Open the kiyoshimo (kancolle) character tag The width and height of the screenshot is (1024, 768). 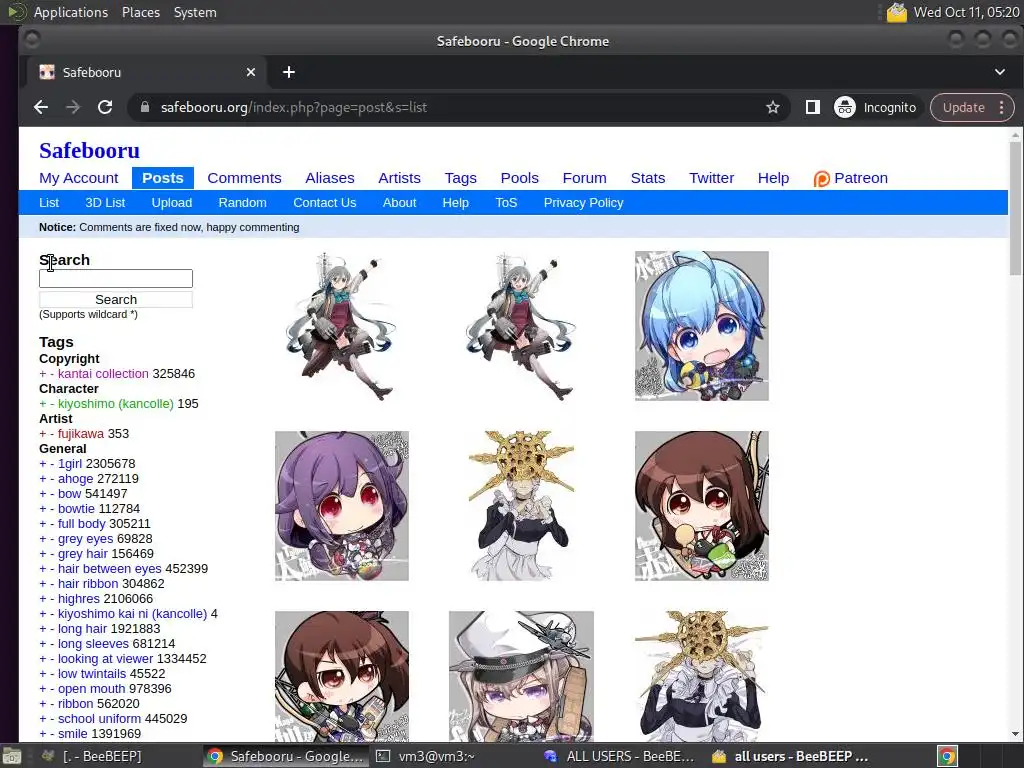tap(116, 404)
